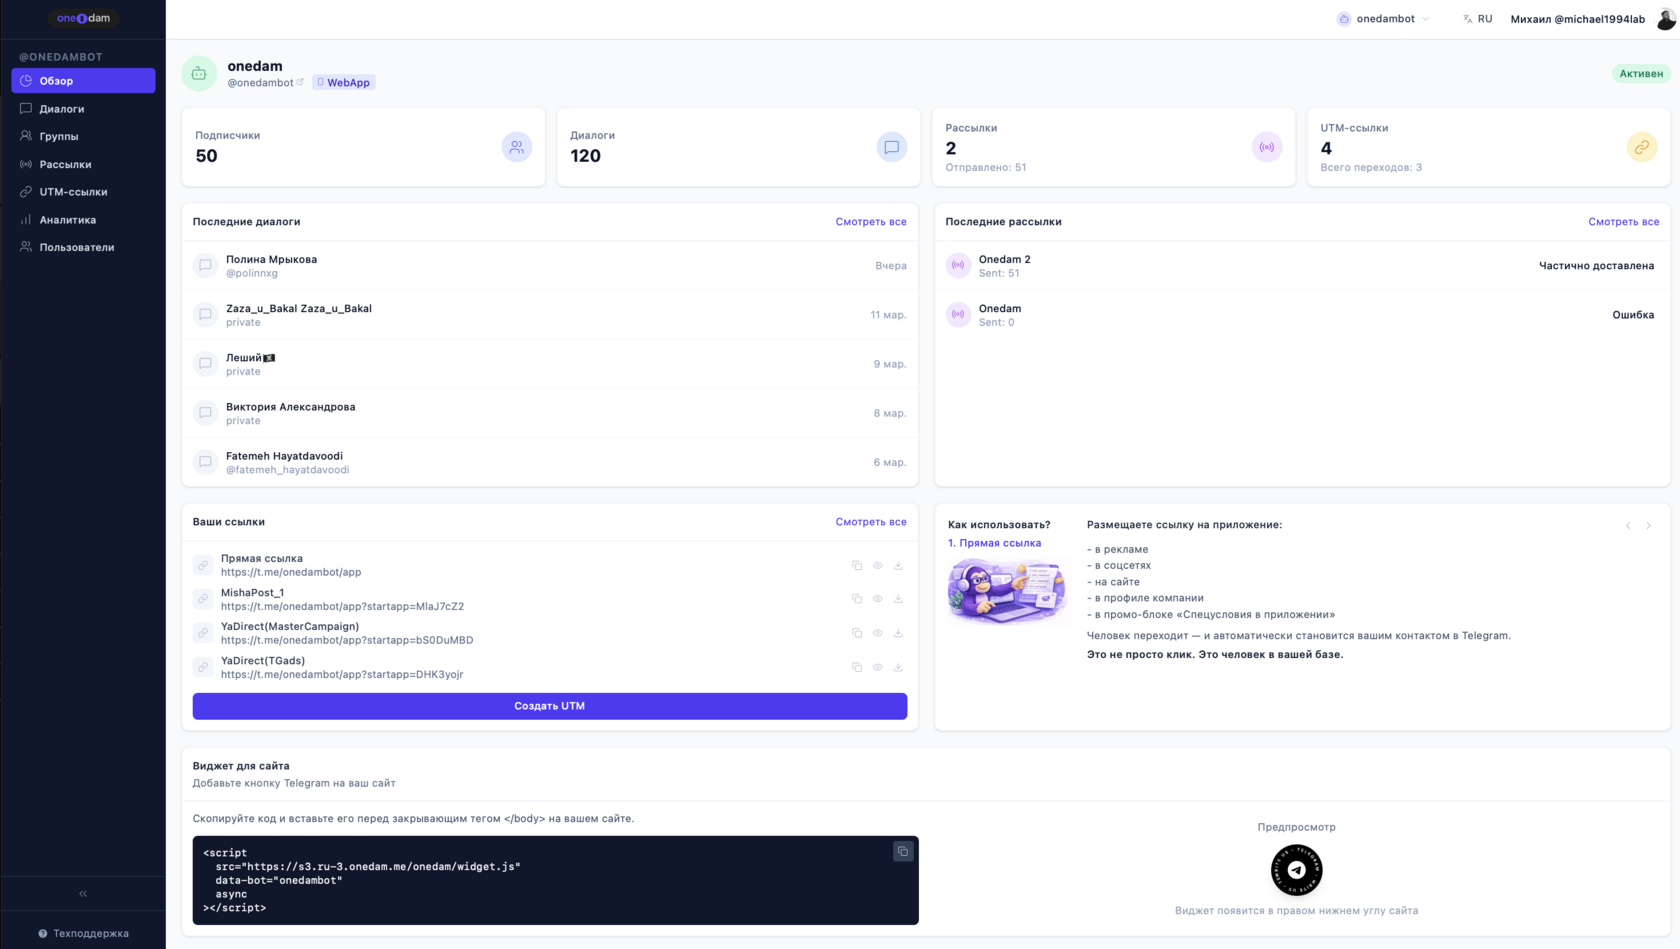Open the Onedam 2 broadcast row
This screenshot has height=949, width=1680.
[1302, 266]
